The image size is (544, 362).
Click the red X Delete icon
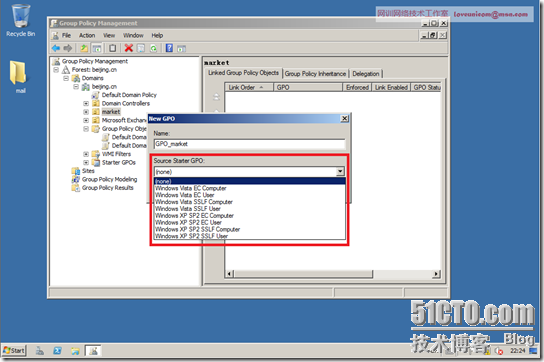coord(129,48)
